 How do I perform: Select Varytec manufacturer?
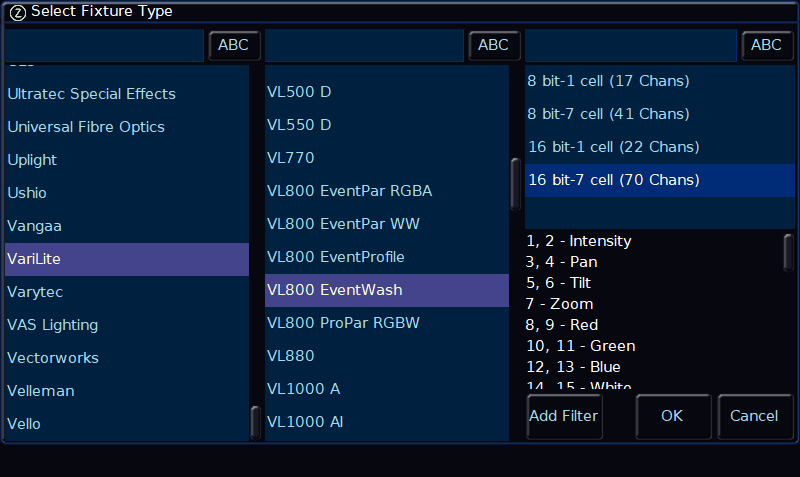pyautogui.click(x=127, y=292)
